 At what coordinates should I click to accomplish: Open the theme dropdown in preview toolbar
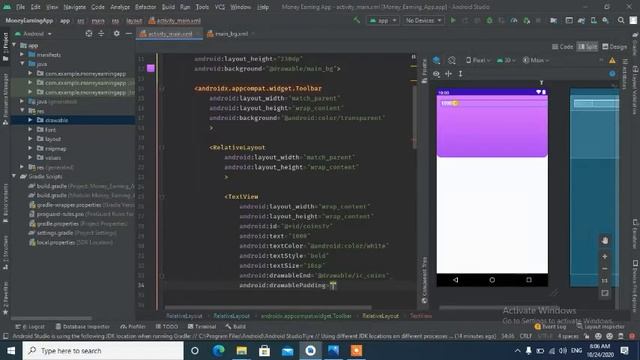536,60
